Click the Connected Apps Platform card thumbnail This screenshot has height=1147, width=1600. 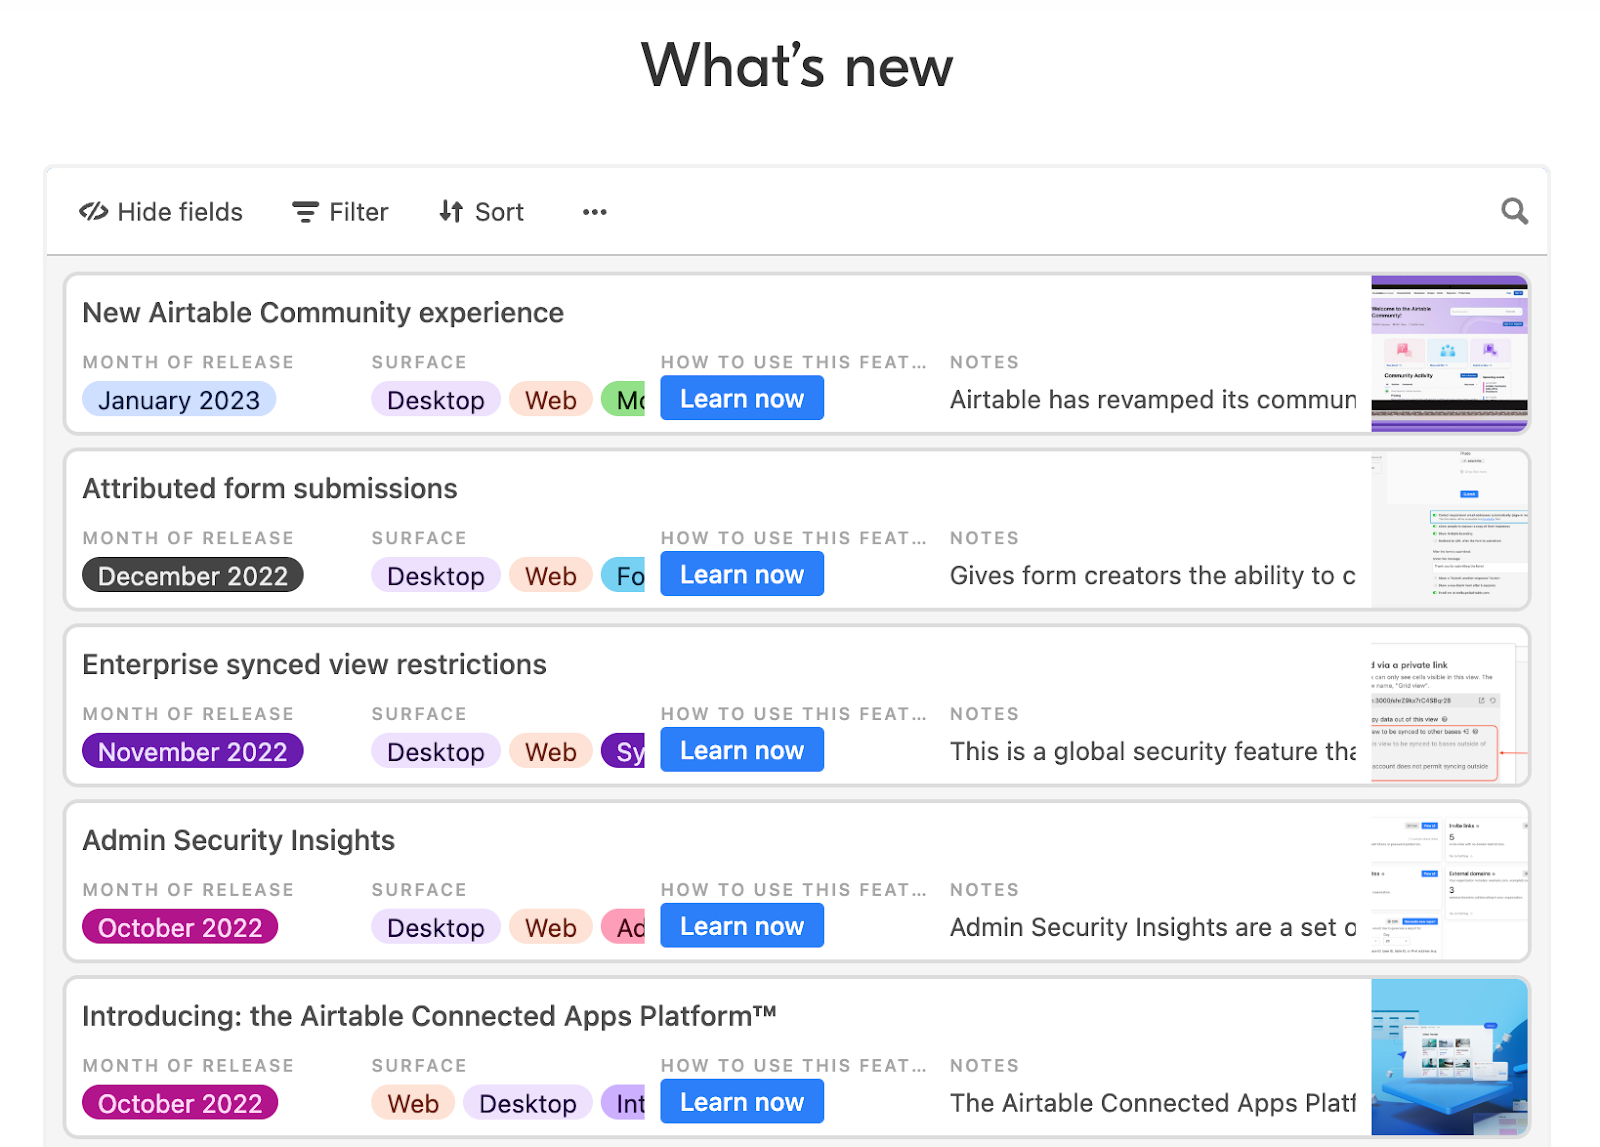click(x=1448, y=1057)
